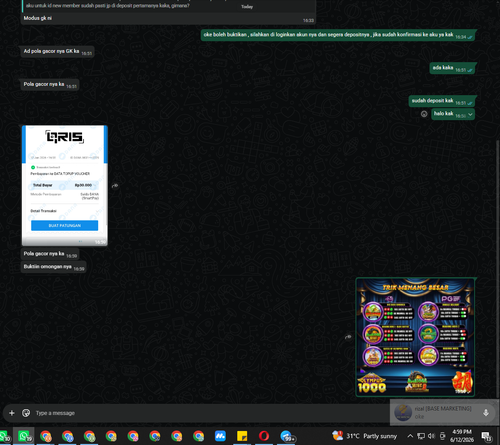Open the attach plus menu

click(x=12, y=413)
